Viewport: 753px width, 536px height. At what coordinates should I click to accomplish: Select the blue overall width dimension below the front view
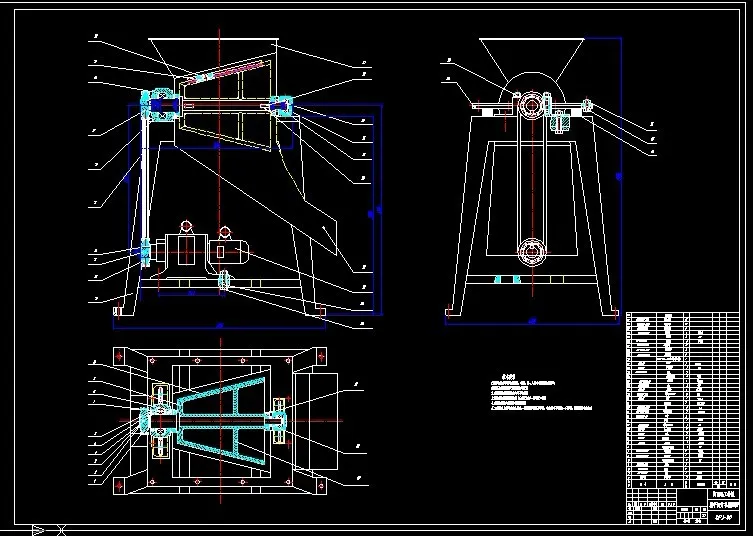[219, 327]
